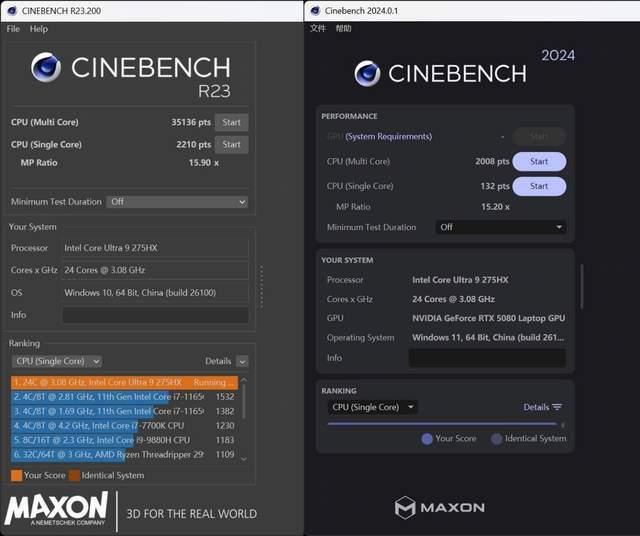Click the Cinebench R23 title bar app icon
This screenshot has width=640, height=536.
click(12, 11)
